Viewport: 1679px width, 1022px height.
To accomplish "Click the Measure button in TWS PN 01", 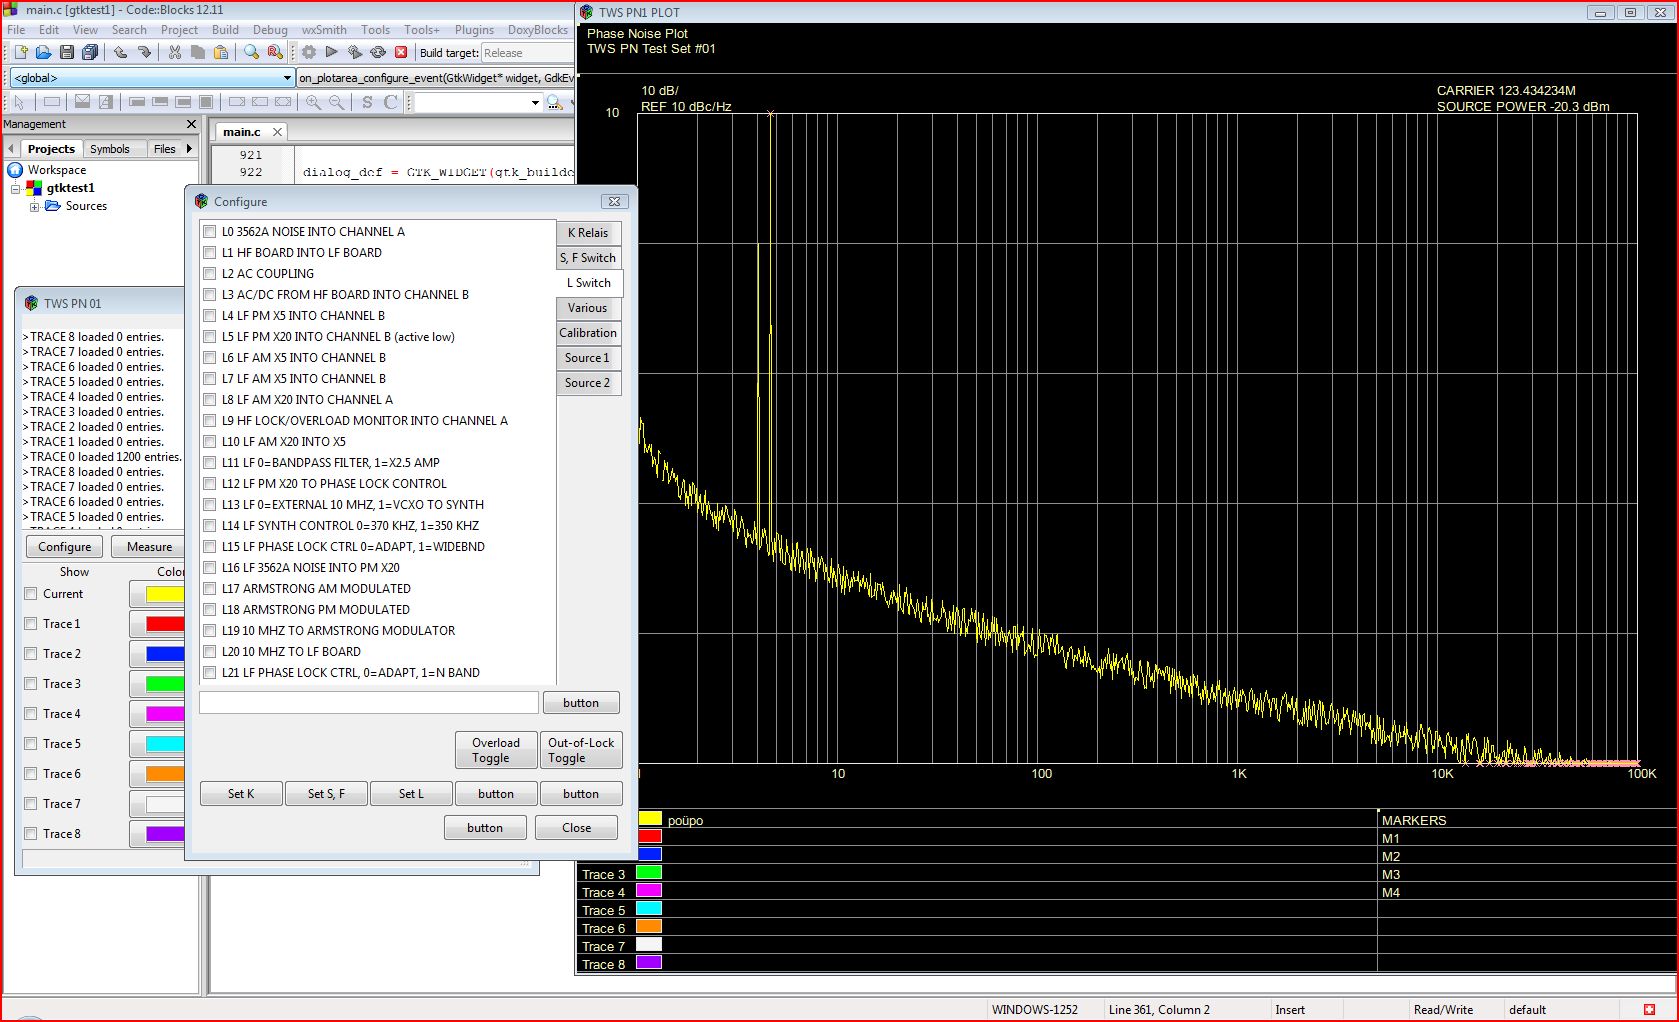I will tap(149, 547).
